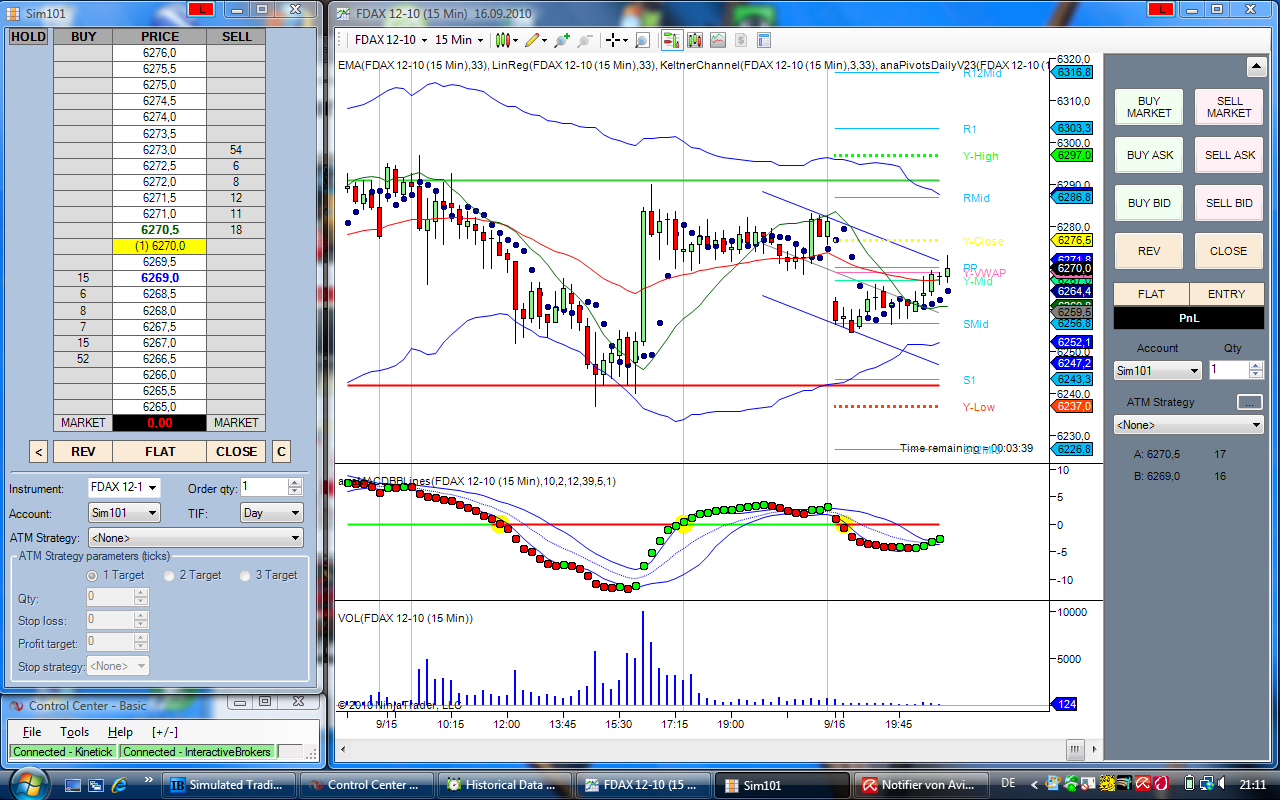Toggle the HOLD header in SuperDOM
1280x800 pixels.
click(28, 37)
